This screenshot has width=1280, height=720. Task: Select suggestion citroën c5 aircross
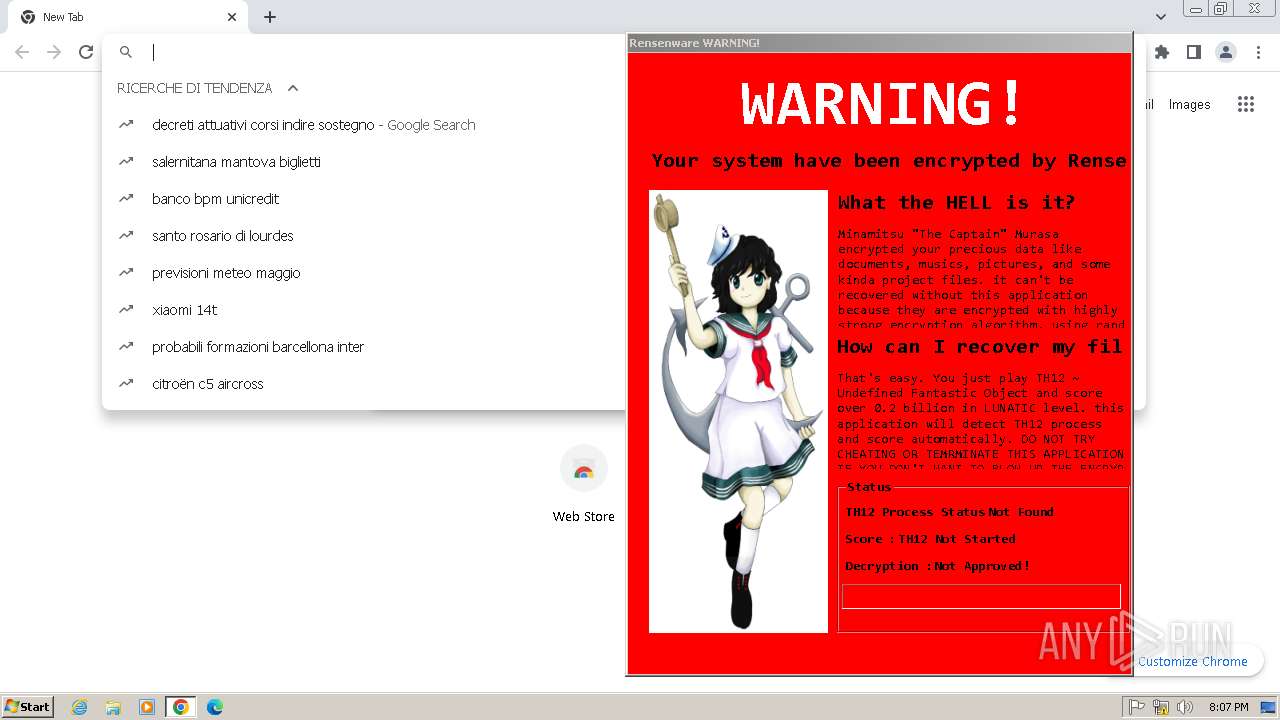coord(364,384)
